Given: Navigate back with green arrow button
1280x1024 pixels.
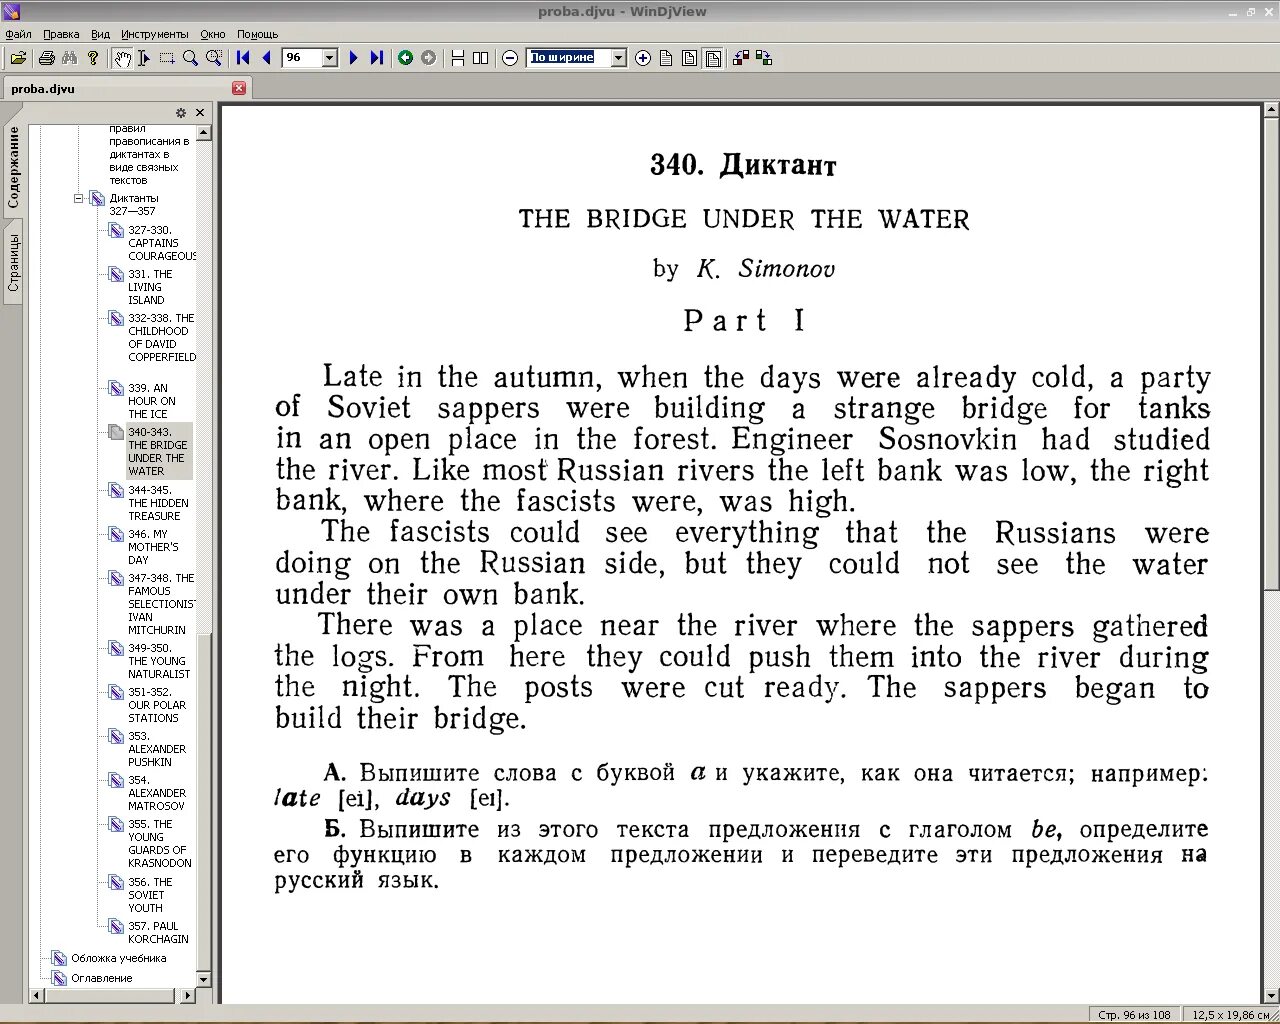Looking at the screenshot, I should click(x=405, y=58).
